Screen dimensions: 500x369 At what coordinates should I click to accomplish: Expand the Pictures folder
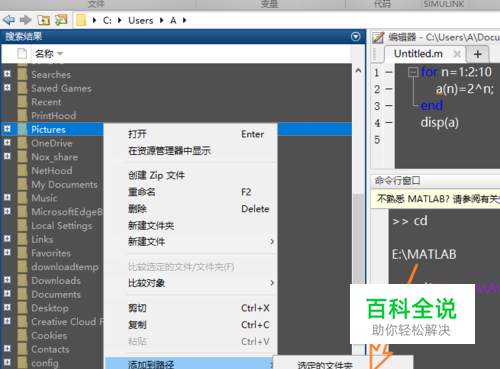pyautogui.click(x=7, y=129)
